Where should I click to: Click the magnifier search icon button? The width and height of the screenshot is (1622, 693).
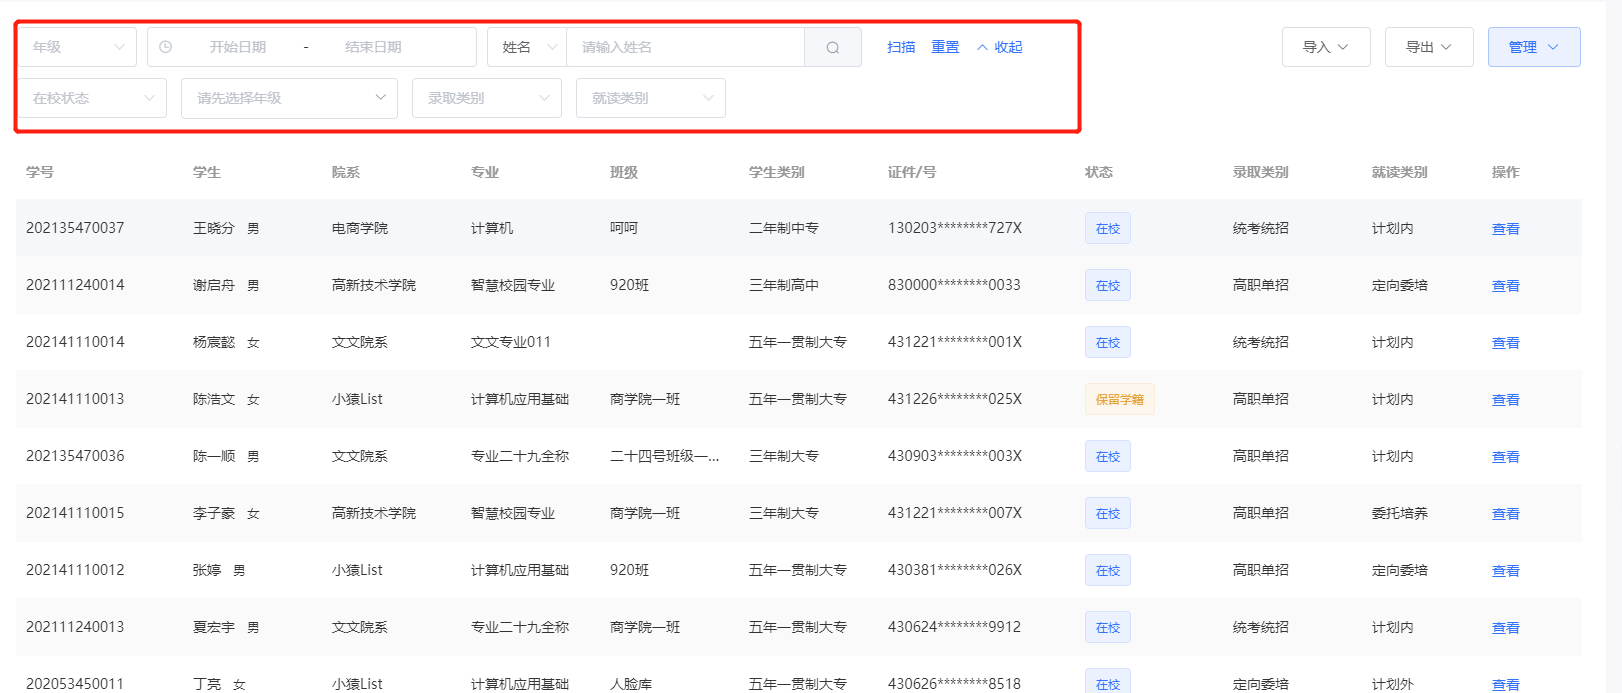point(833,47)
